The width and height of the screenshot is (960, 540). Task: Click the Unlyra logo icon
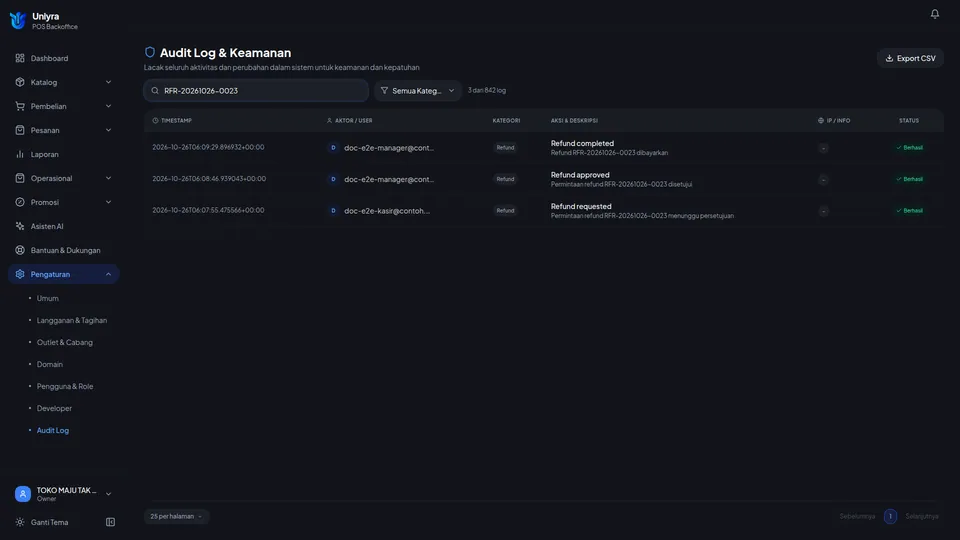(18, 21)
